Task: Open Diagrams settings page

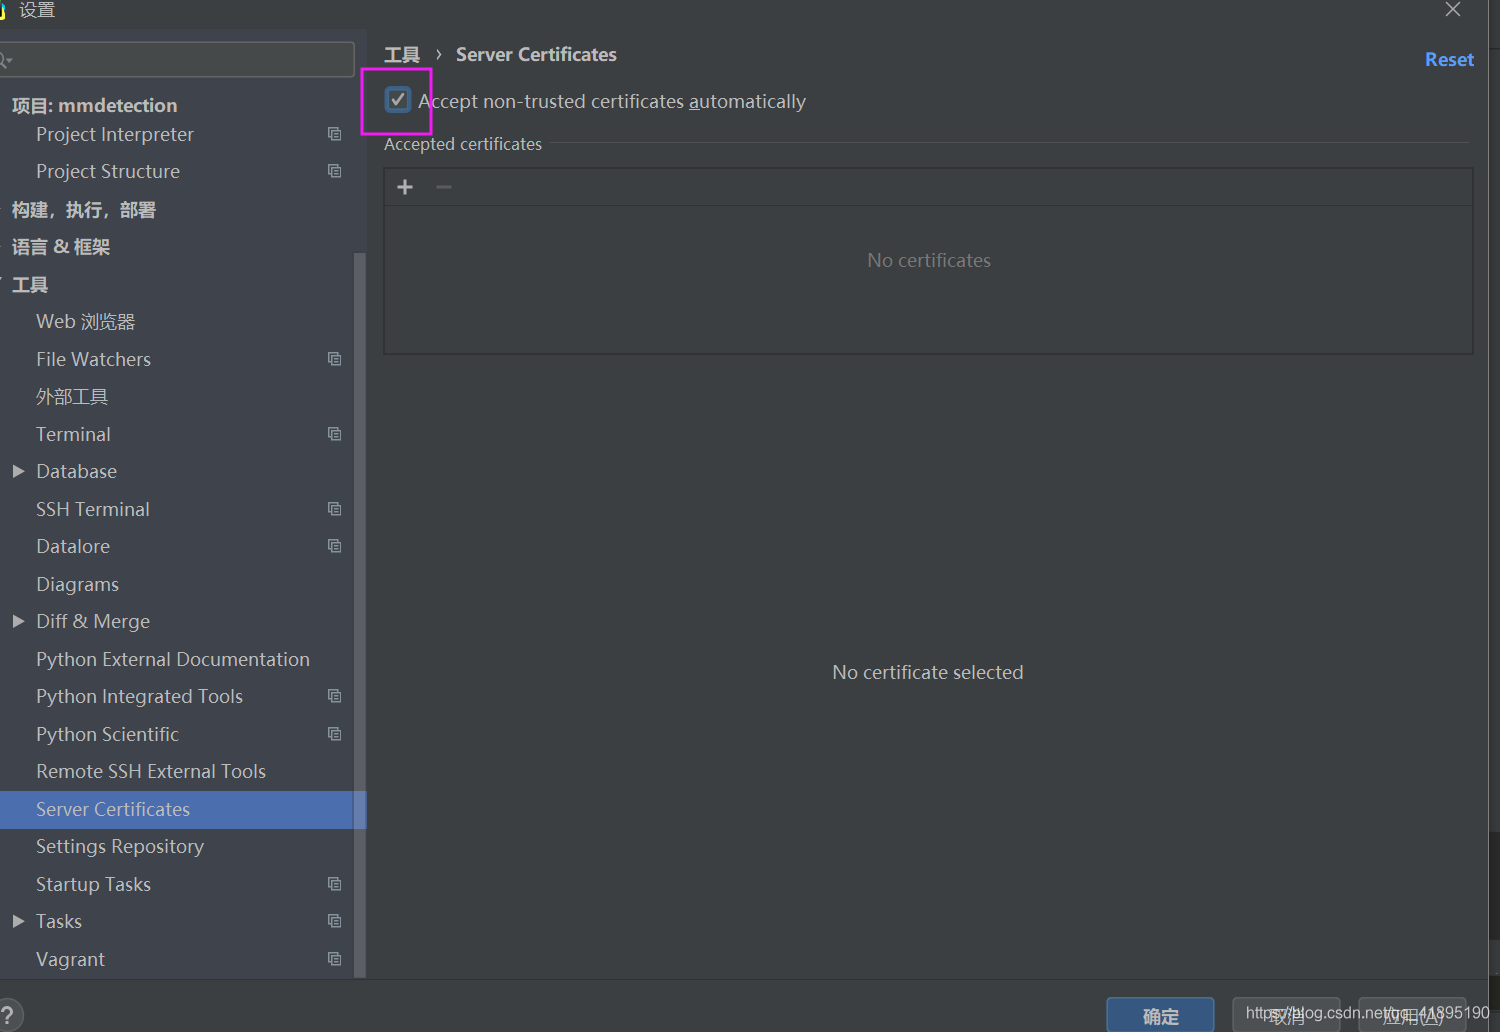Action: coord(77,584)
